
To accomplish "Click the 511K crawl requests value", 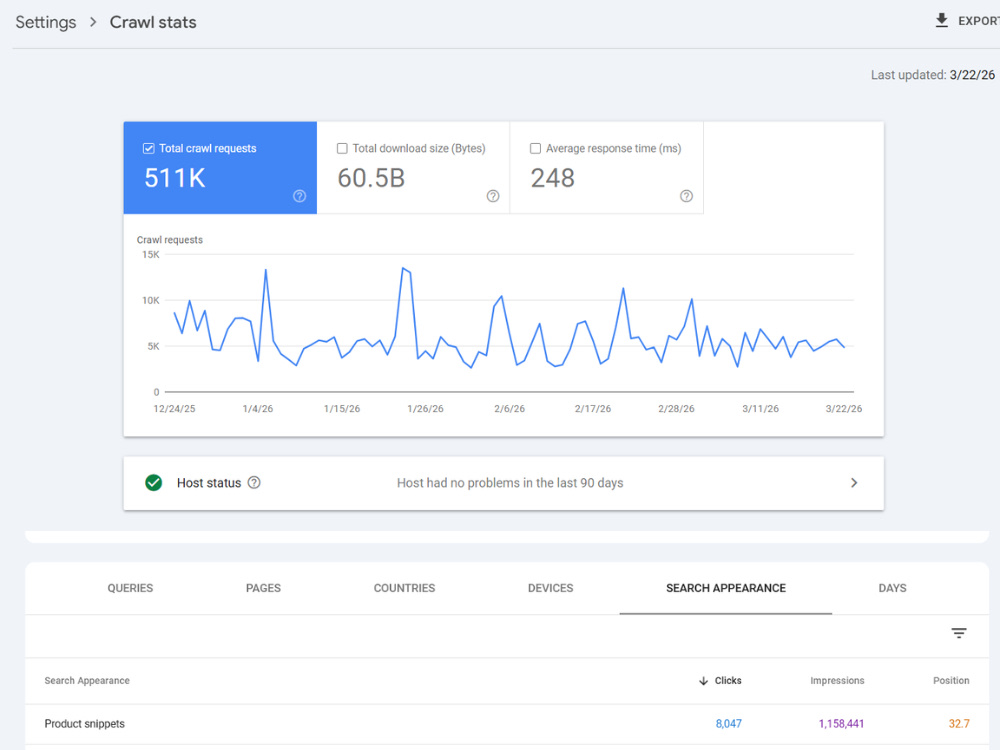I will coord(175,178).
